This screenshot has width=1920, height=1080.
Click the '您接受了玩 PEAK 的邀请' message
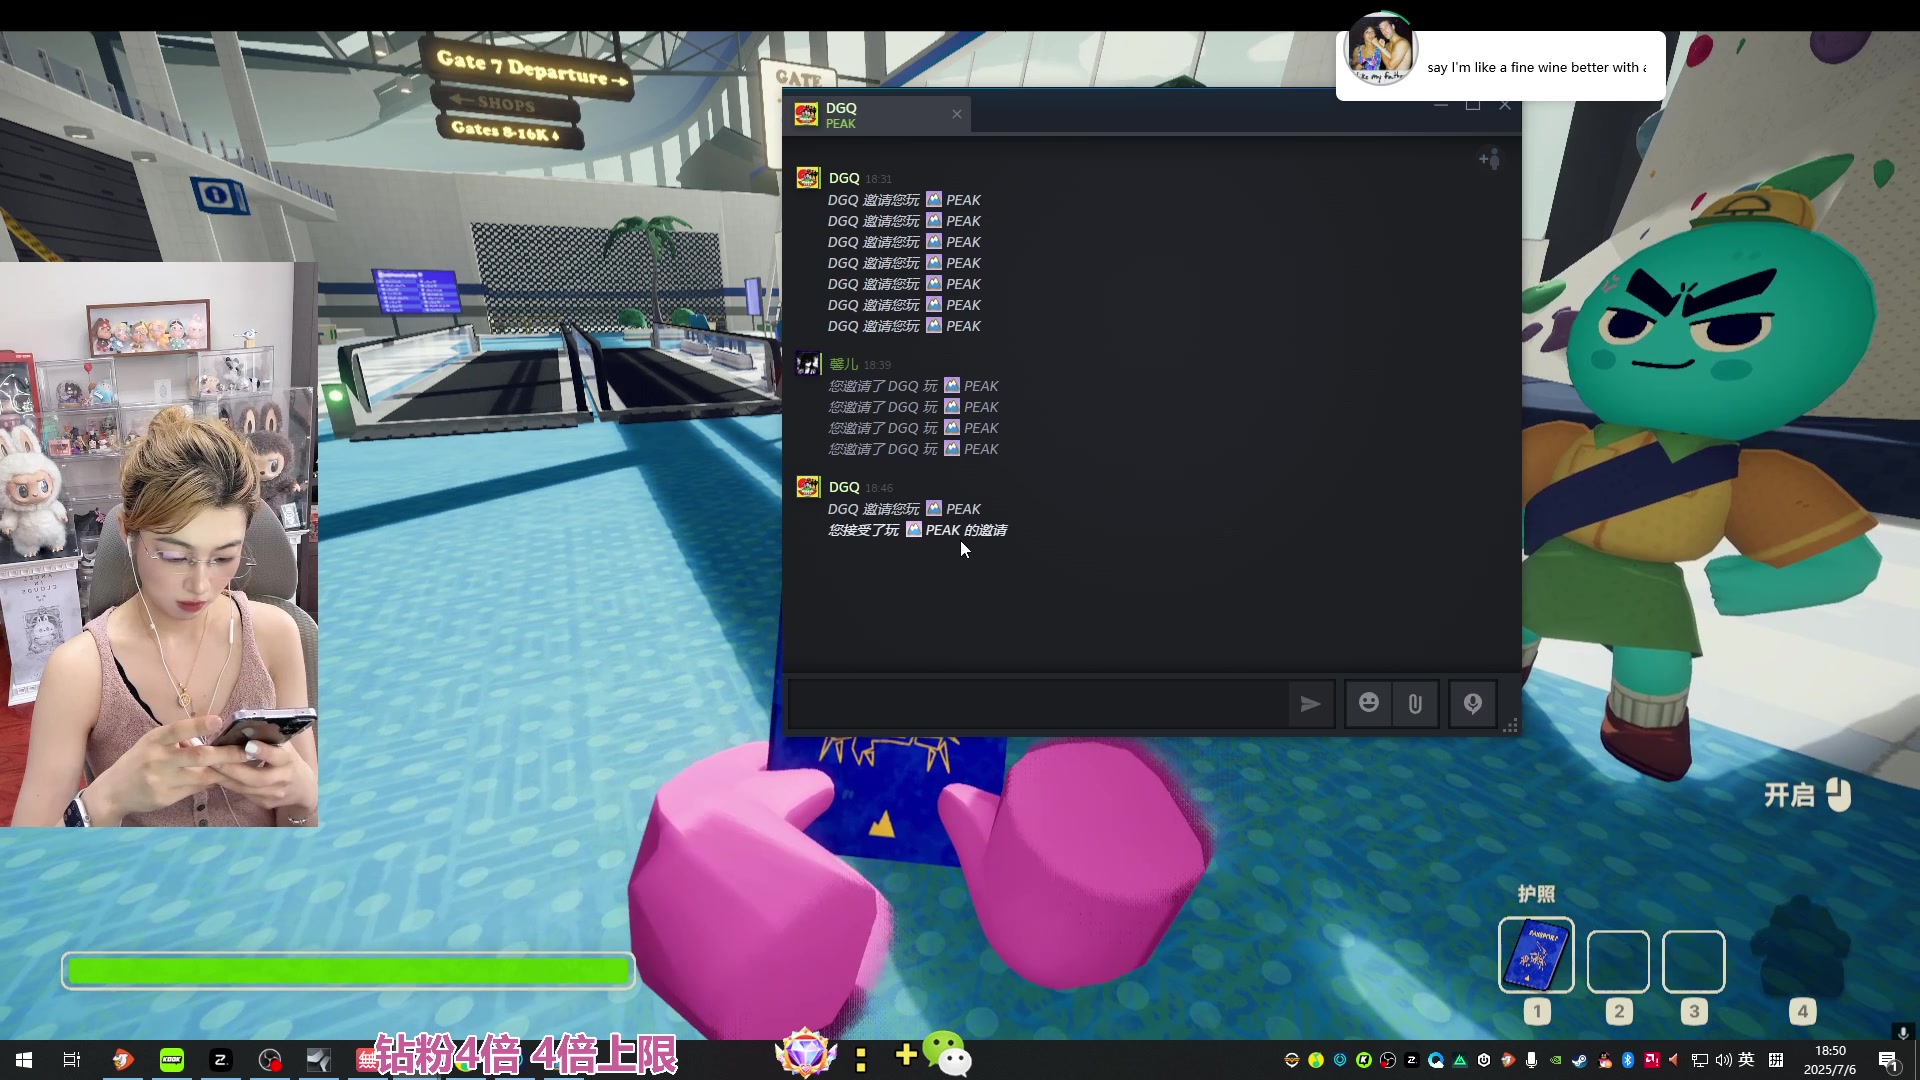[x=917, y=530]
